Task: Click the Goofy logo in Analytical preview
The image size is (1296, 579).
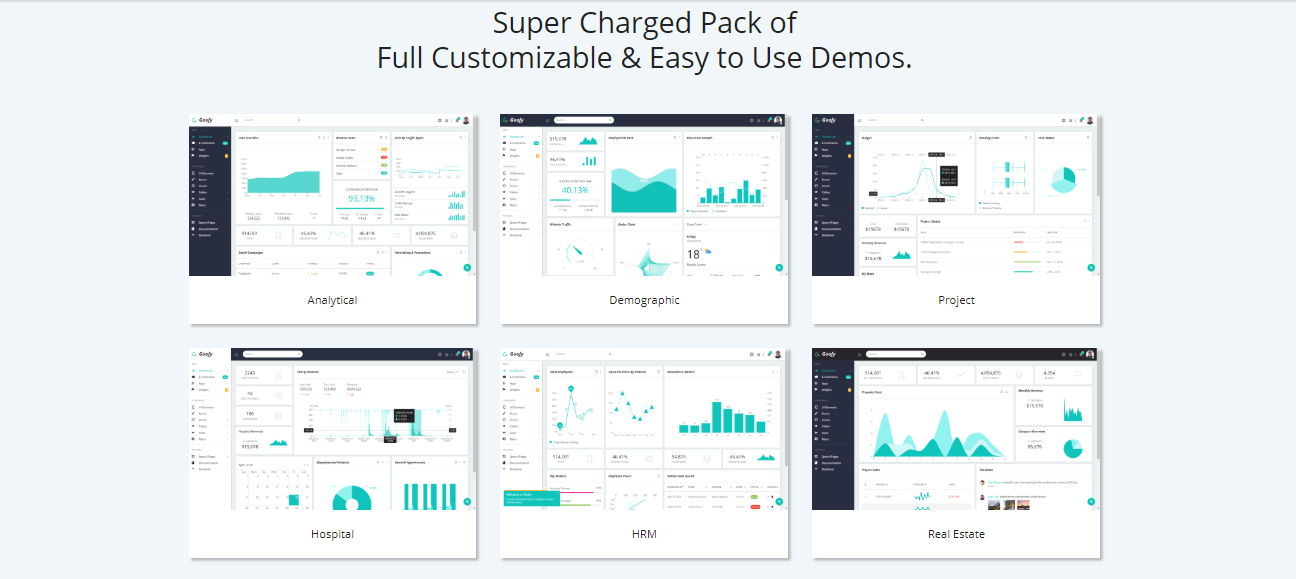Action: (206, 120)
